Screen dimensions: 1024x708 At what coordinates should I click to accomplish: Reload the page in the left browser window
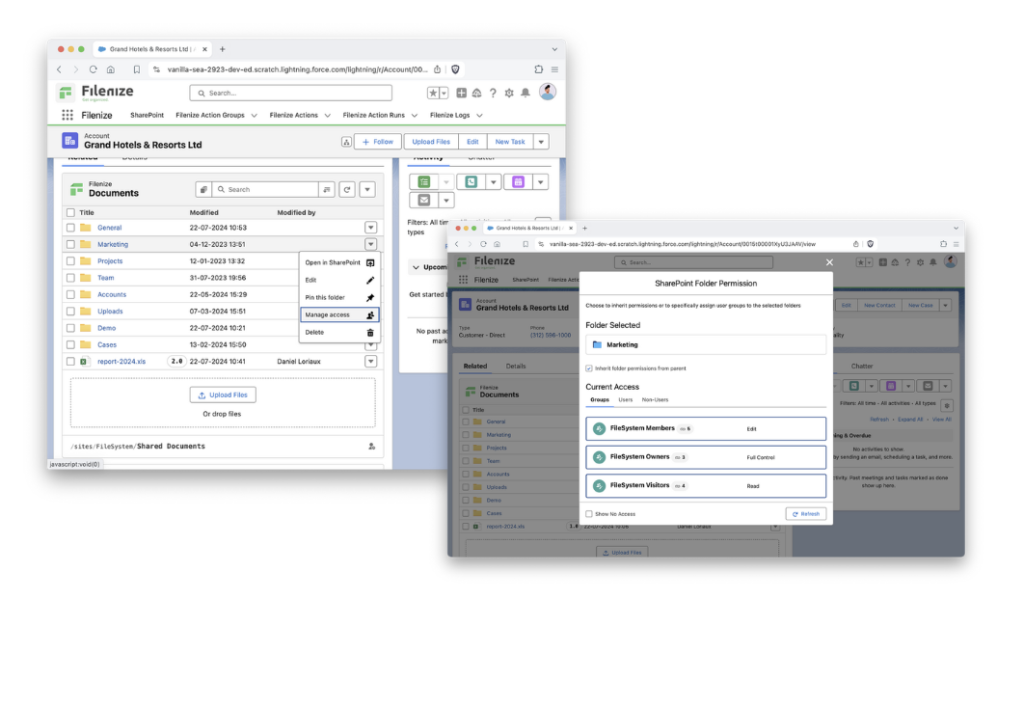[93, 69]
